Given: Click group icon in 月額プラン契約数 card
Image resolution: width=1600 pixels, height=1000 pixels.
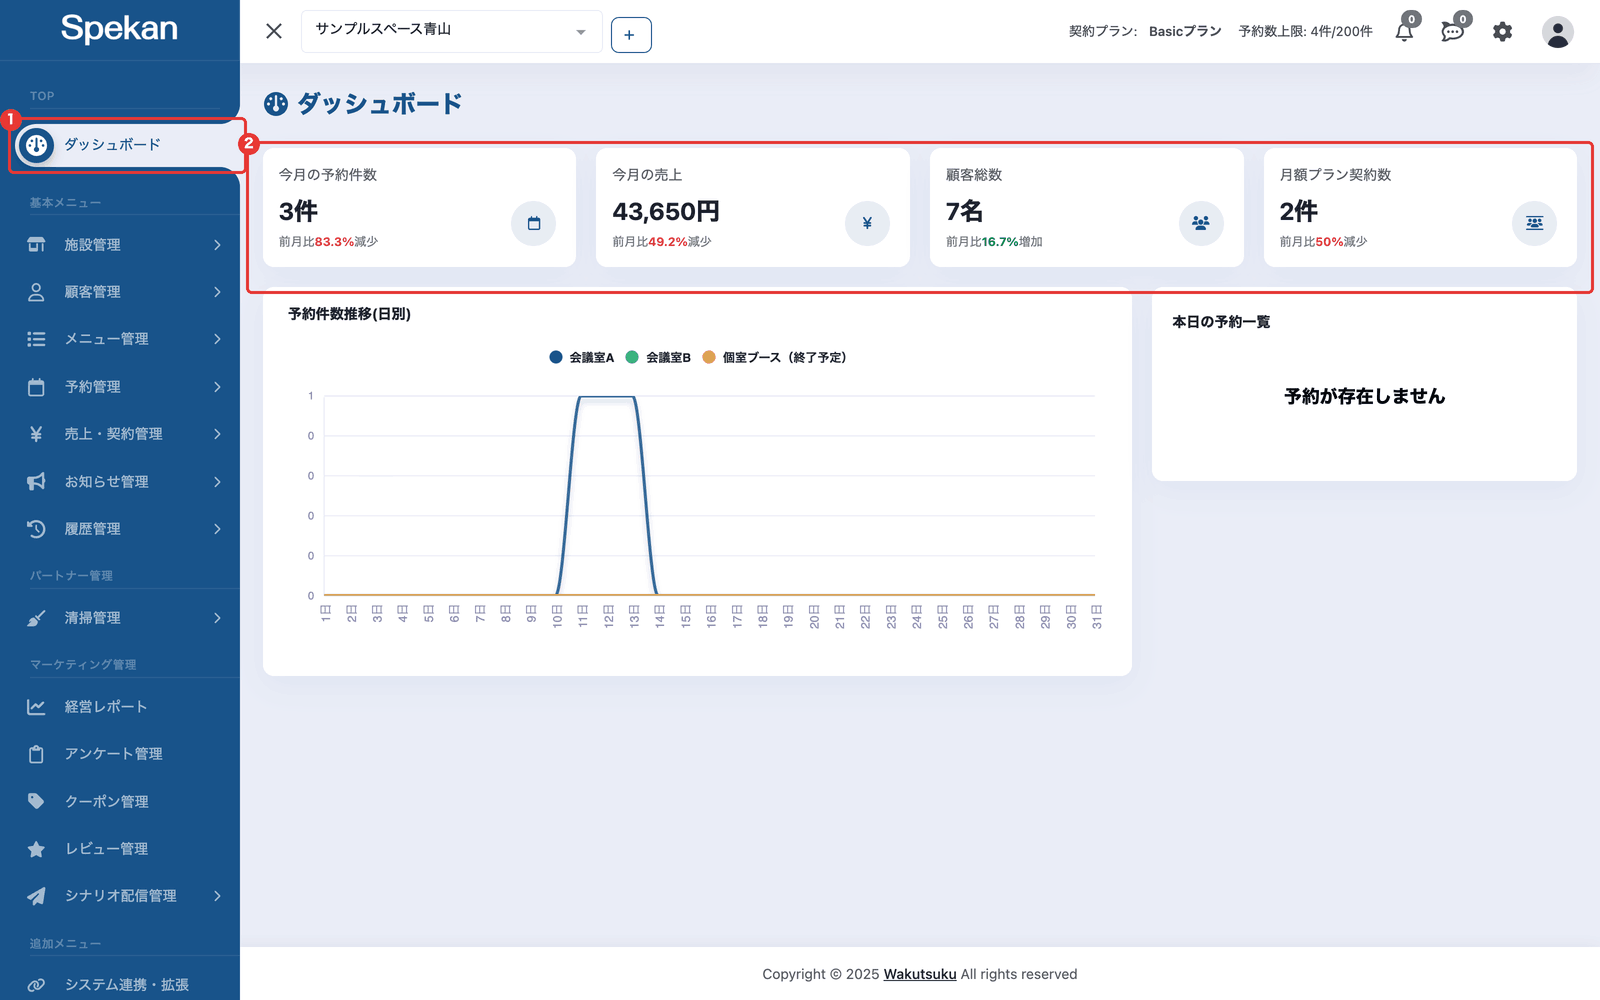Looking at the screenshot, I should pos(1534,223).
